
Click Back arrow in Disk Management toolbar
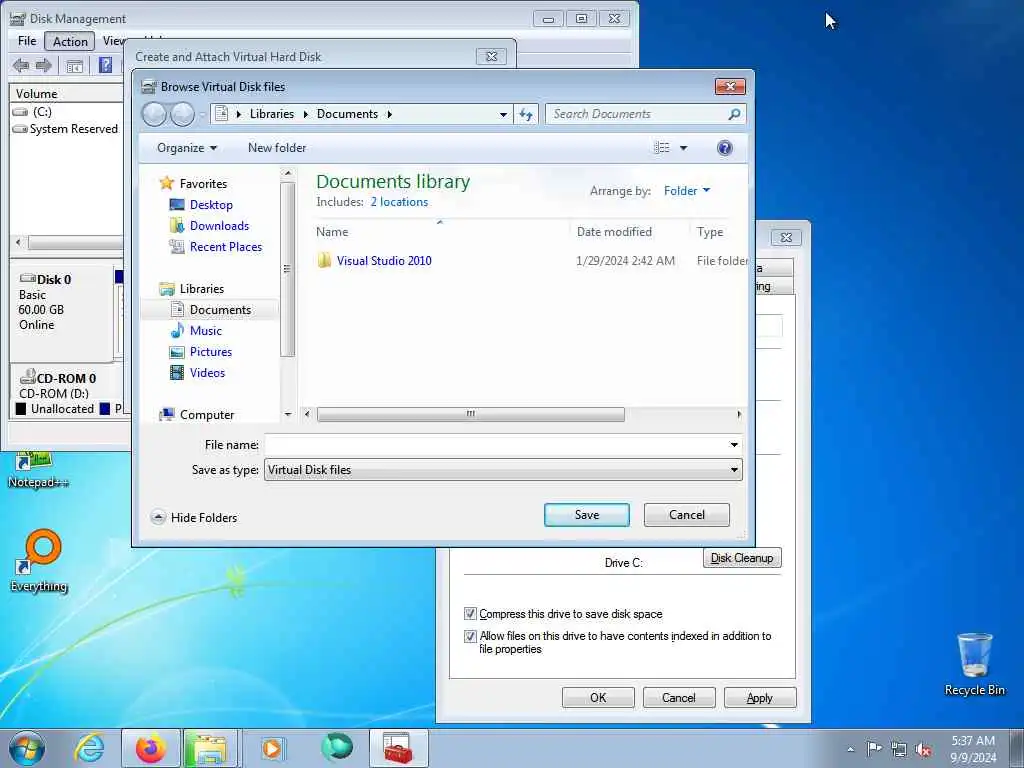[x=21, y=65]
